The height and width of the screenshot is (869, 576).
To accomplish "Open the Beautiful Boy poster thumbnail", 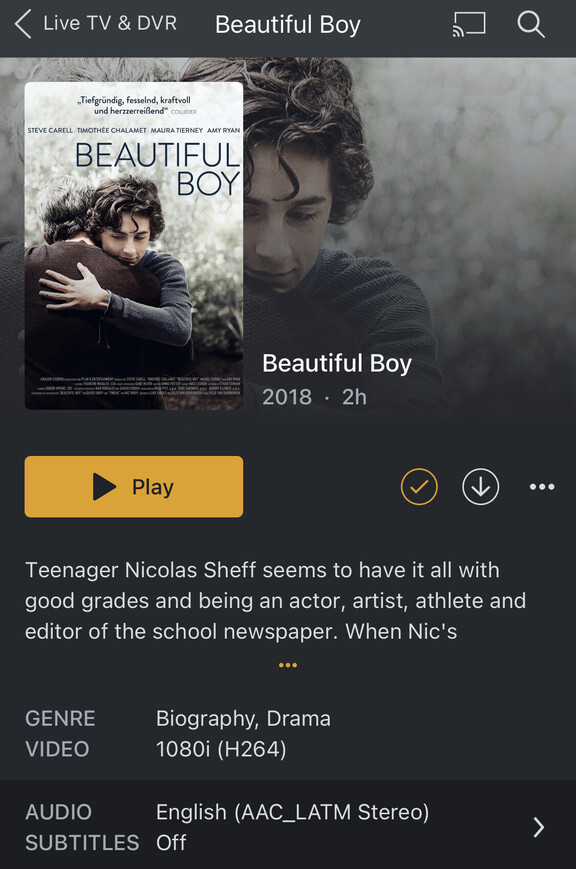I will pos(134,246).
